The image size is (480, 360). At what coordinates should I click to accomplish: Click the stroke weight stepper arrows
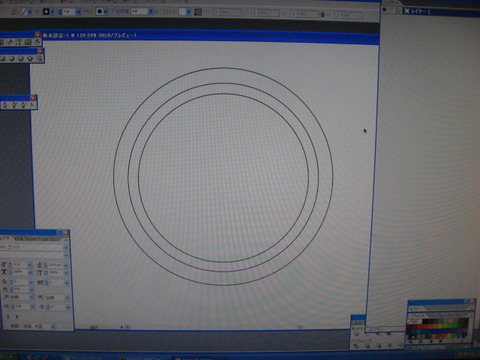(x=60, y=12)
